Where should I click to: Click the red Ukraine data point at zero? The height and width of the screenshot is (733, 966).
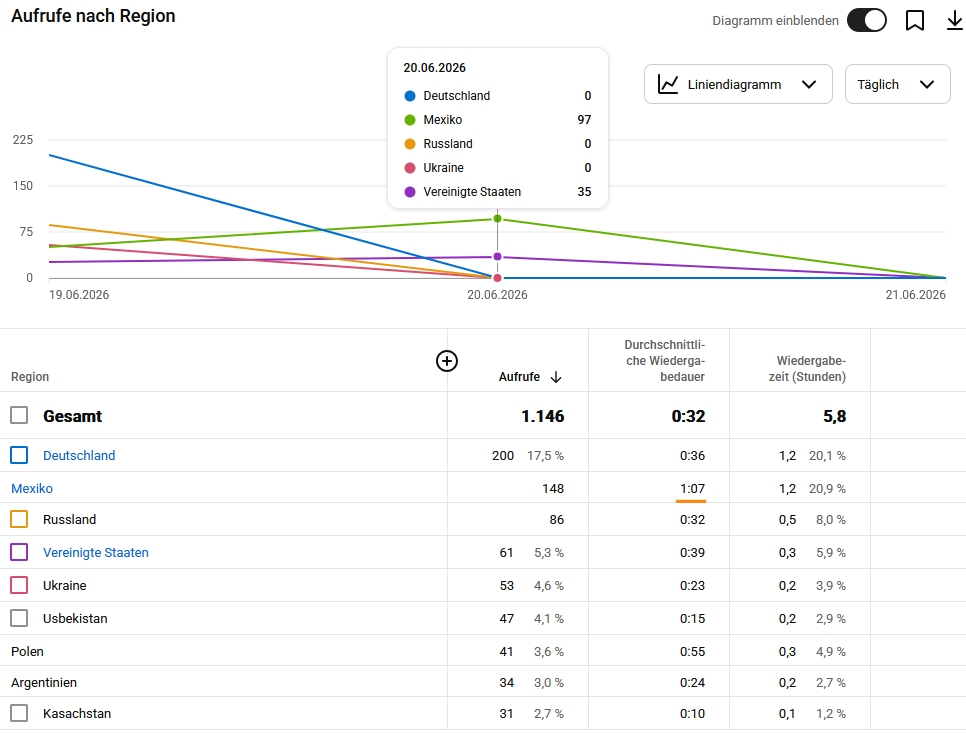tap(498, 278)
